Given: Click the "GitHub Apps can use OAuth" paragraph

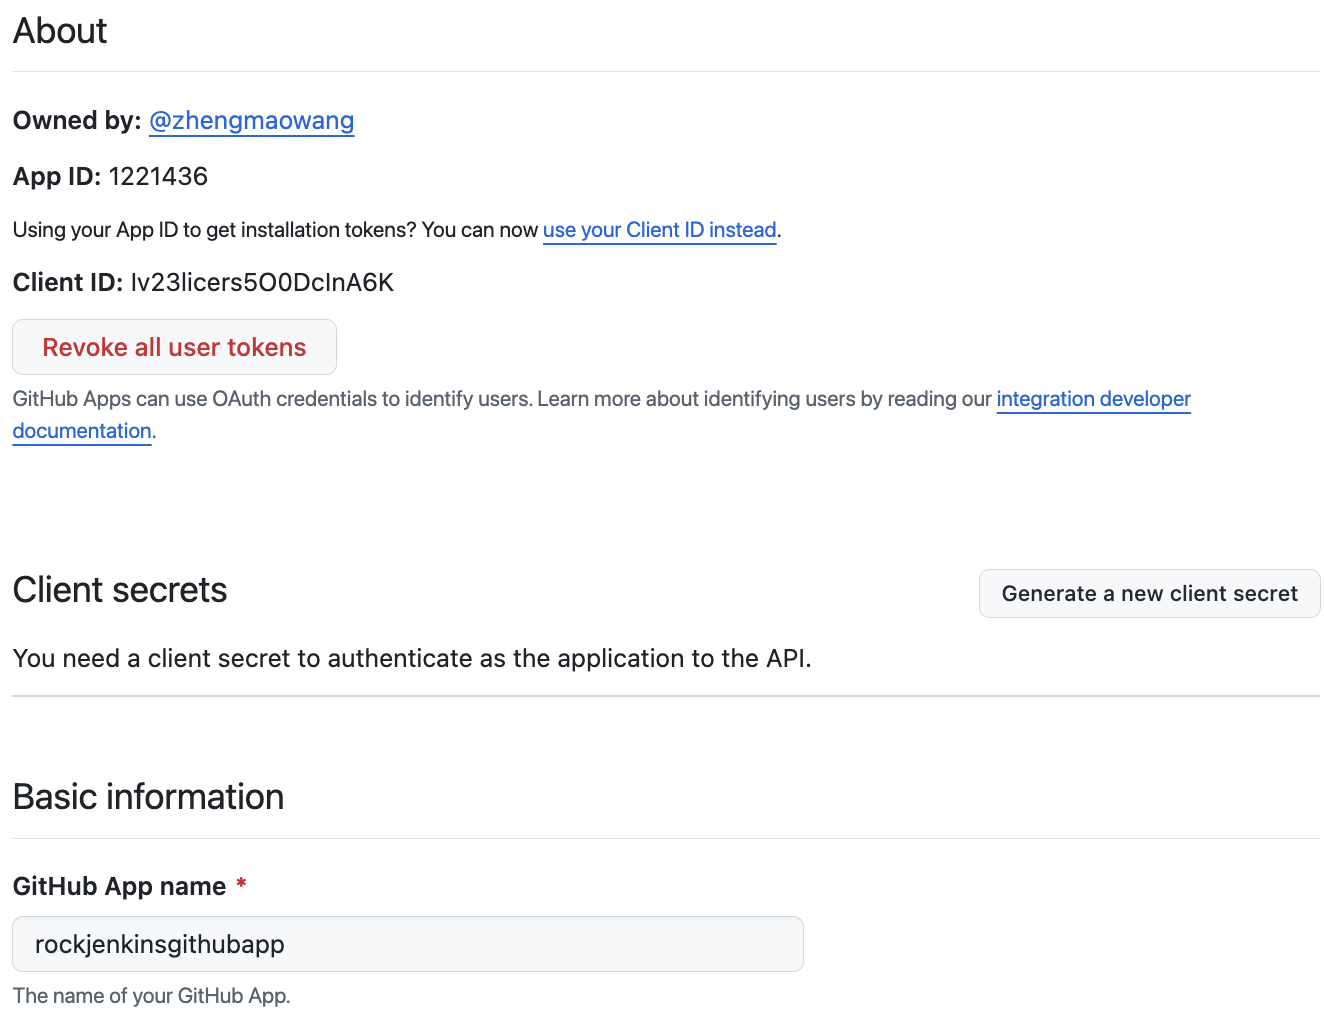Looking at the screenshot, I should pyautogui.click(x=500, y=399).
